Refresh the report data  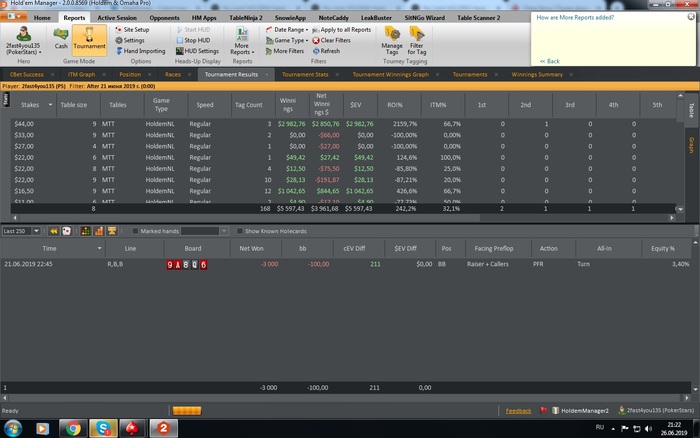(326, 51)
